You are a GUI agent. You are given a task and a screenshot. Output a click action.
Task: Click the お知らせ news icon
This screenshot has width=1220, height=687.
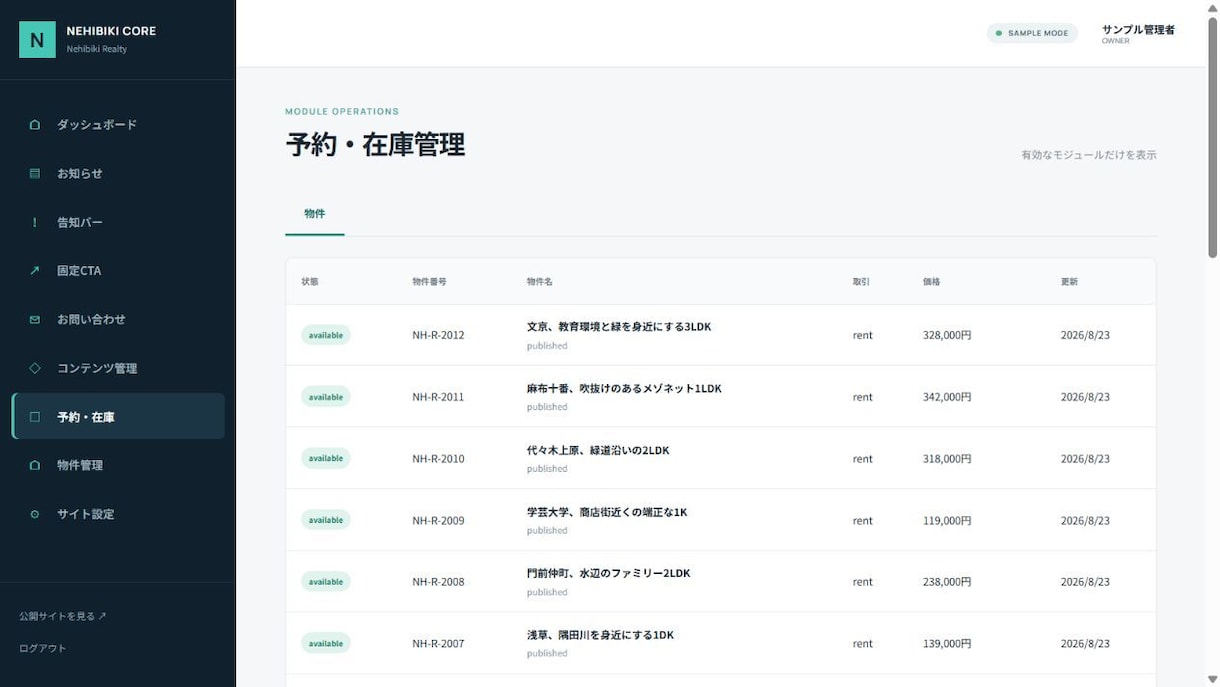[x=35, y=173]
